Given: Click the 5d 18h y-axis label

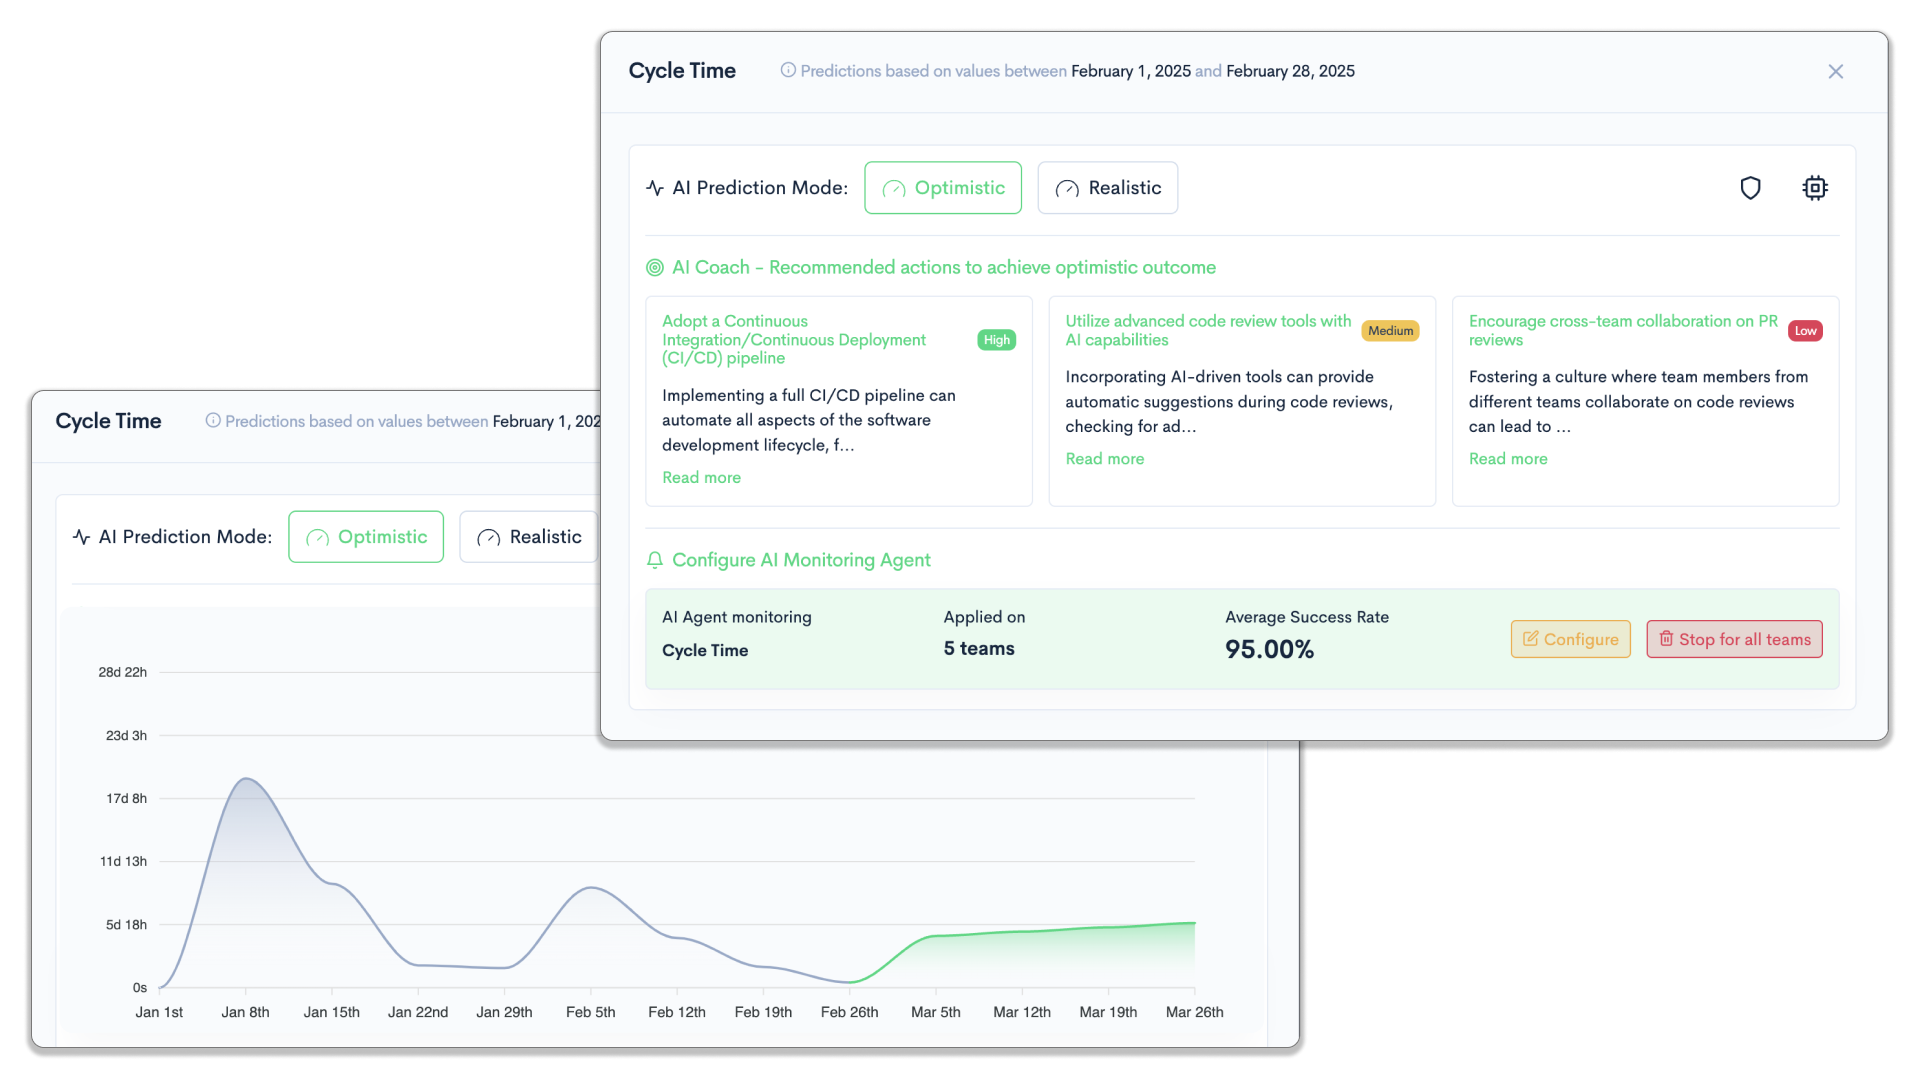Looking at the screenshot, I should coord(126,925).
